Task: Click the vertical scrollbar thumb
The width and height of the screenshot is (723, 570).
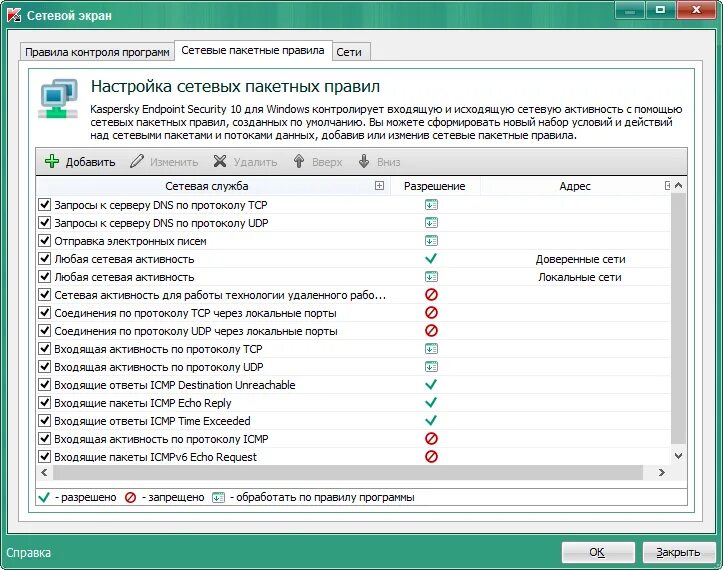Action: click(x=678, y=318)
